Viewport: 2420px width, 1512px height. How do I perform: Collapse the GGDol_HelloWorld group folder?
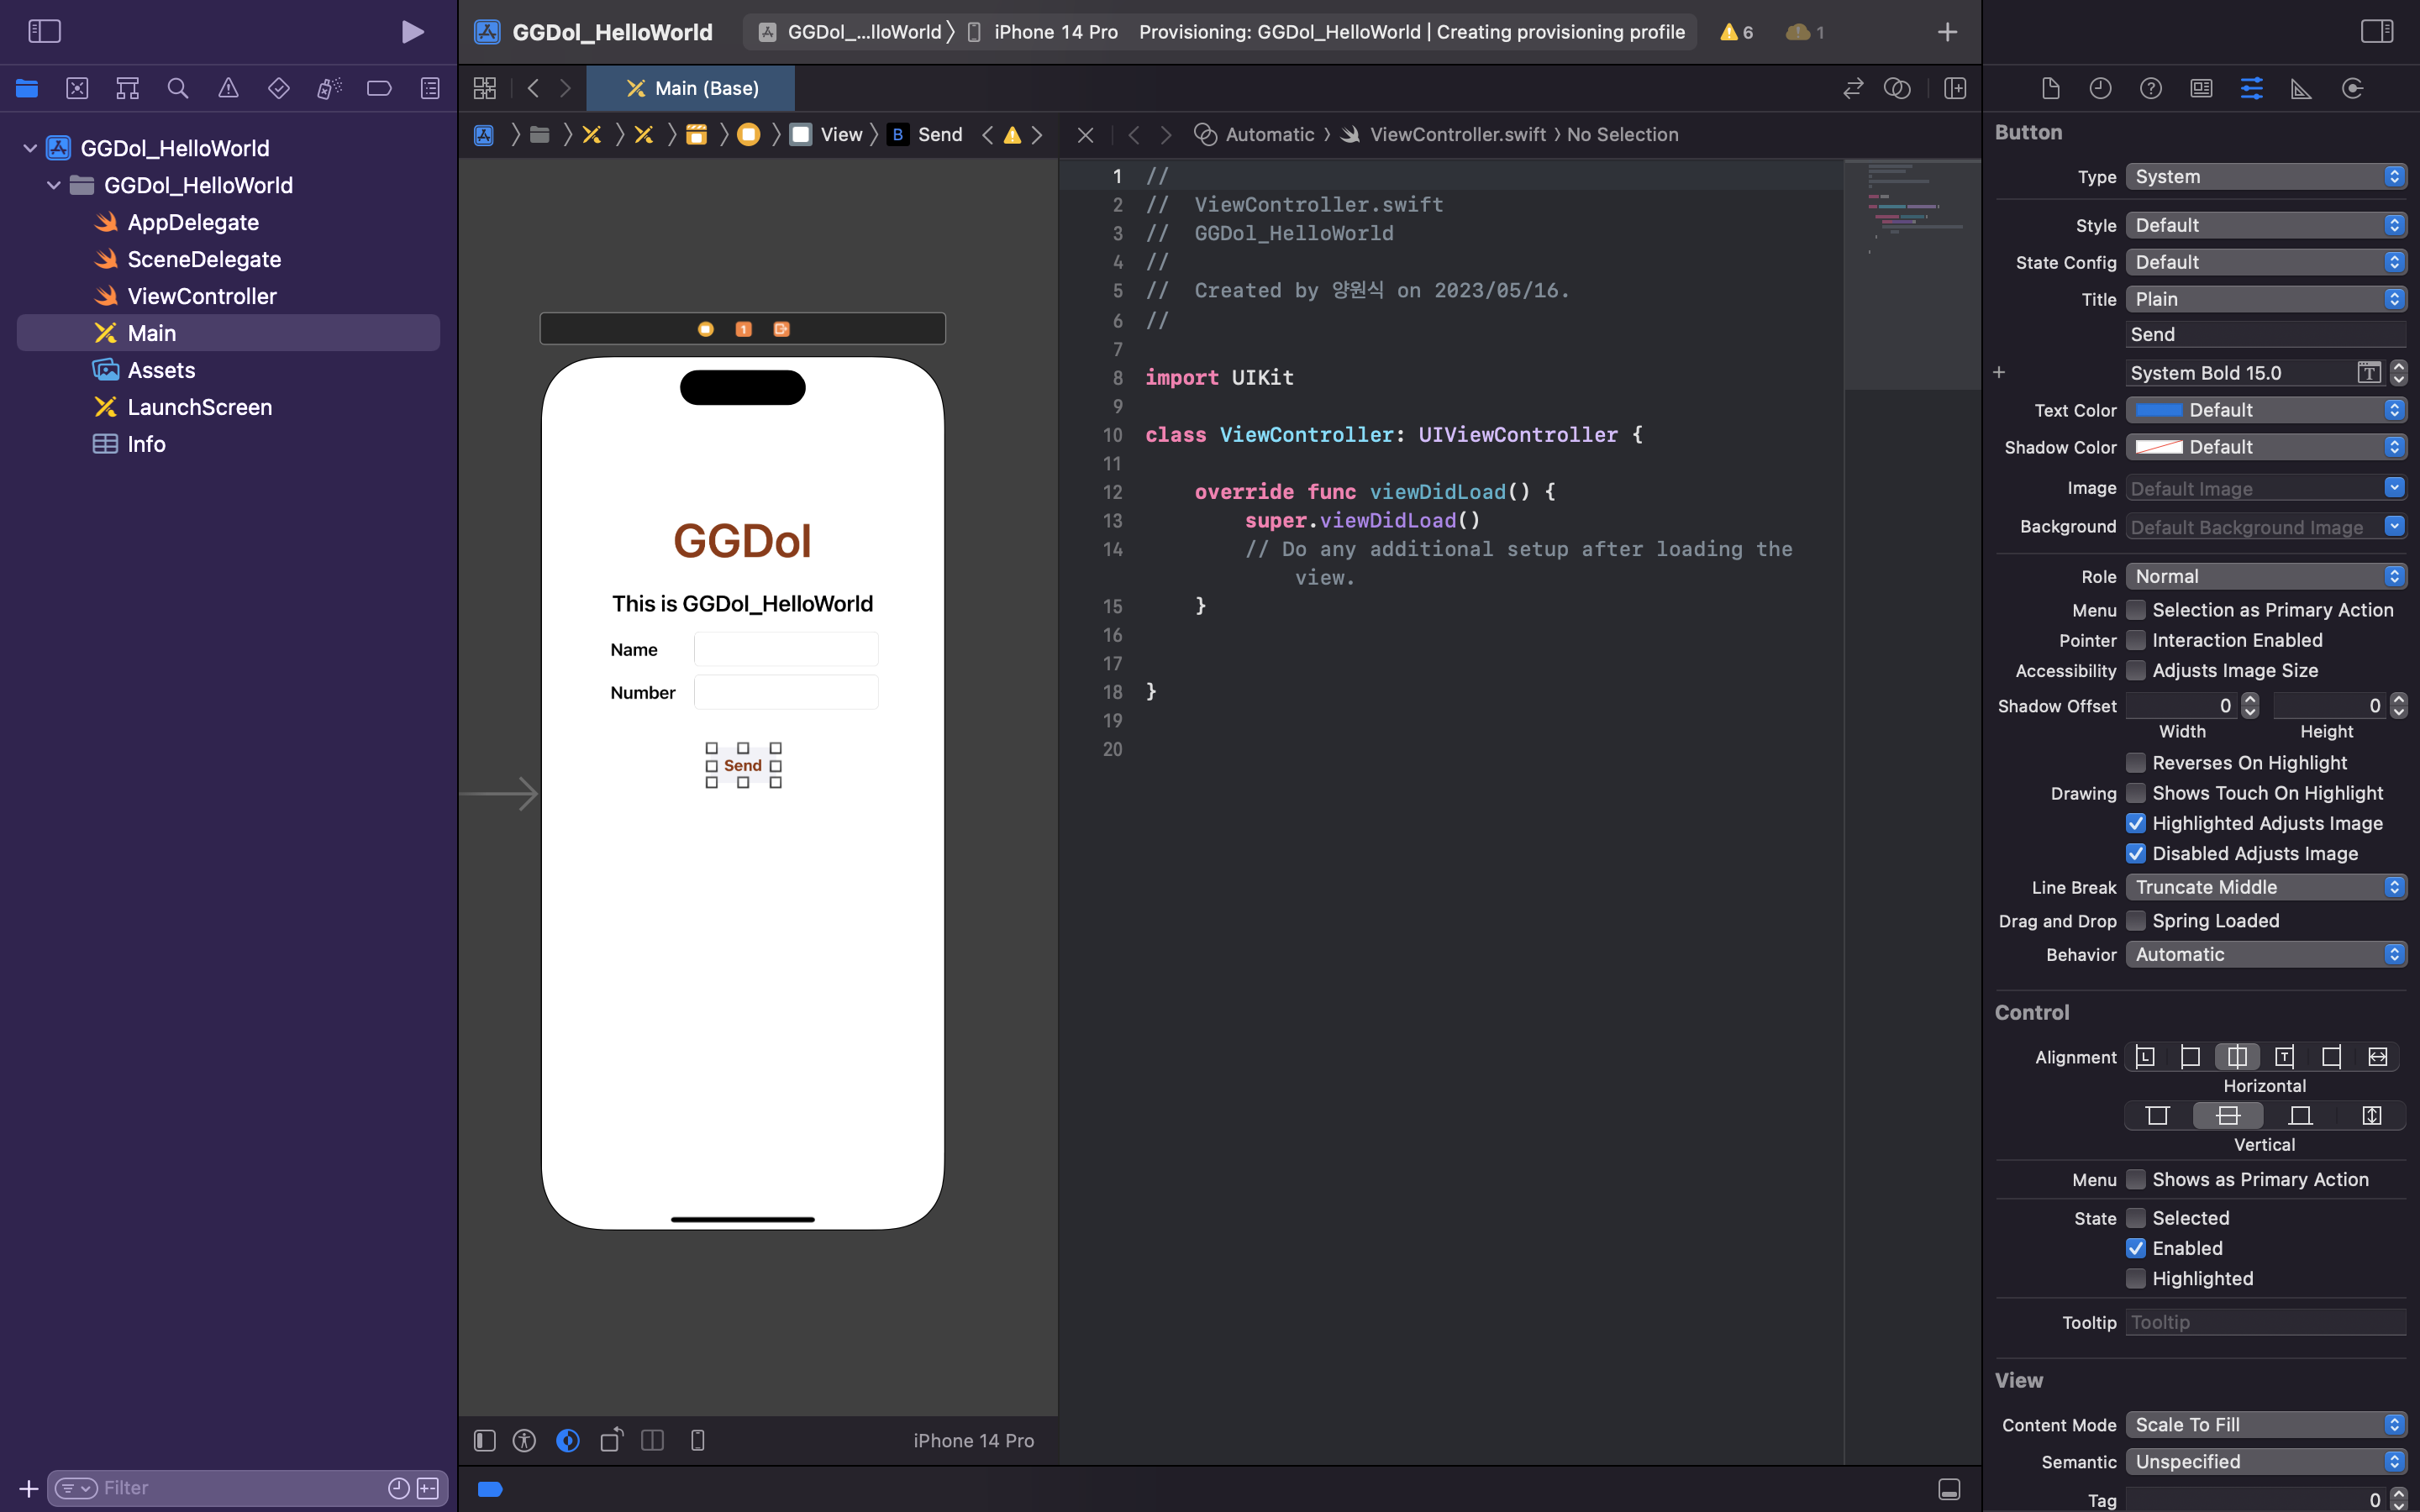coord(54,185)
